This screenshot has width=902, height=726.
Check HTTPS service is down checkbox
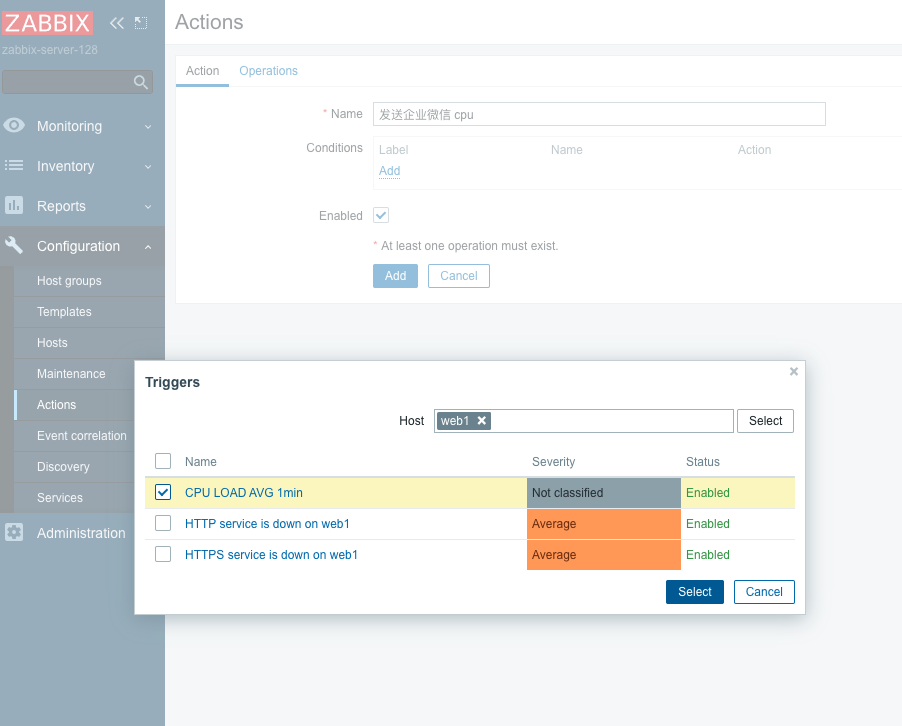pyautogui.click(x=163, y=555)
